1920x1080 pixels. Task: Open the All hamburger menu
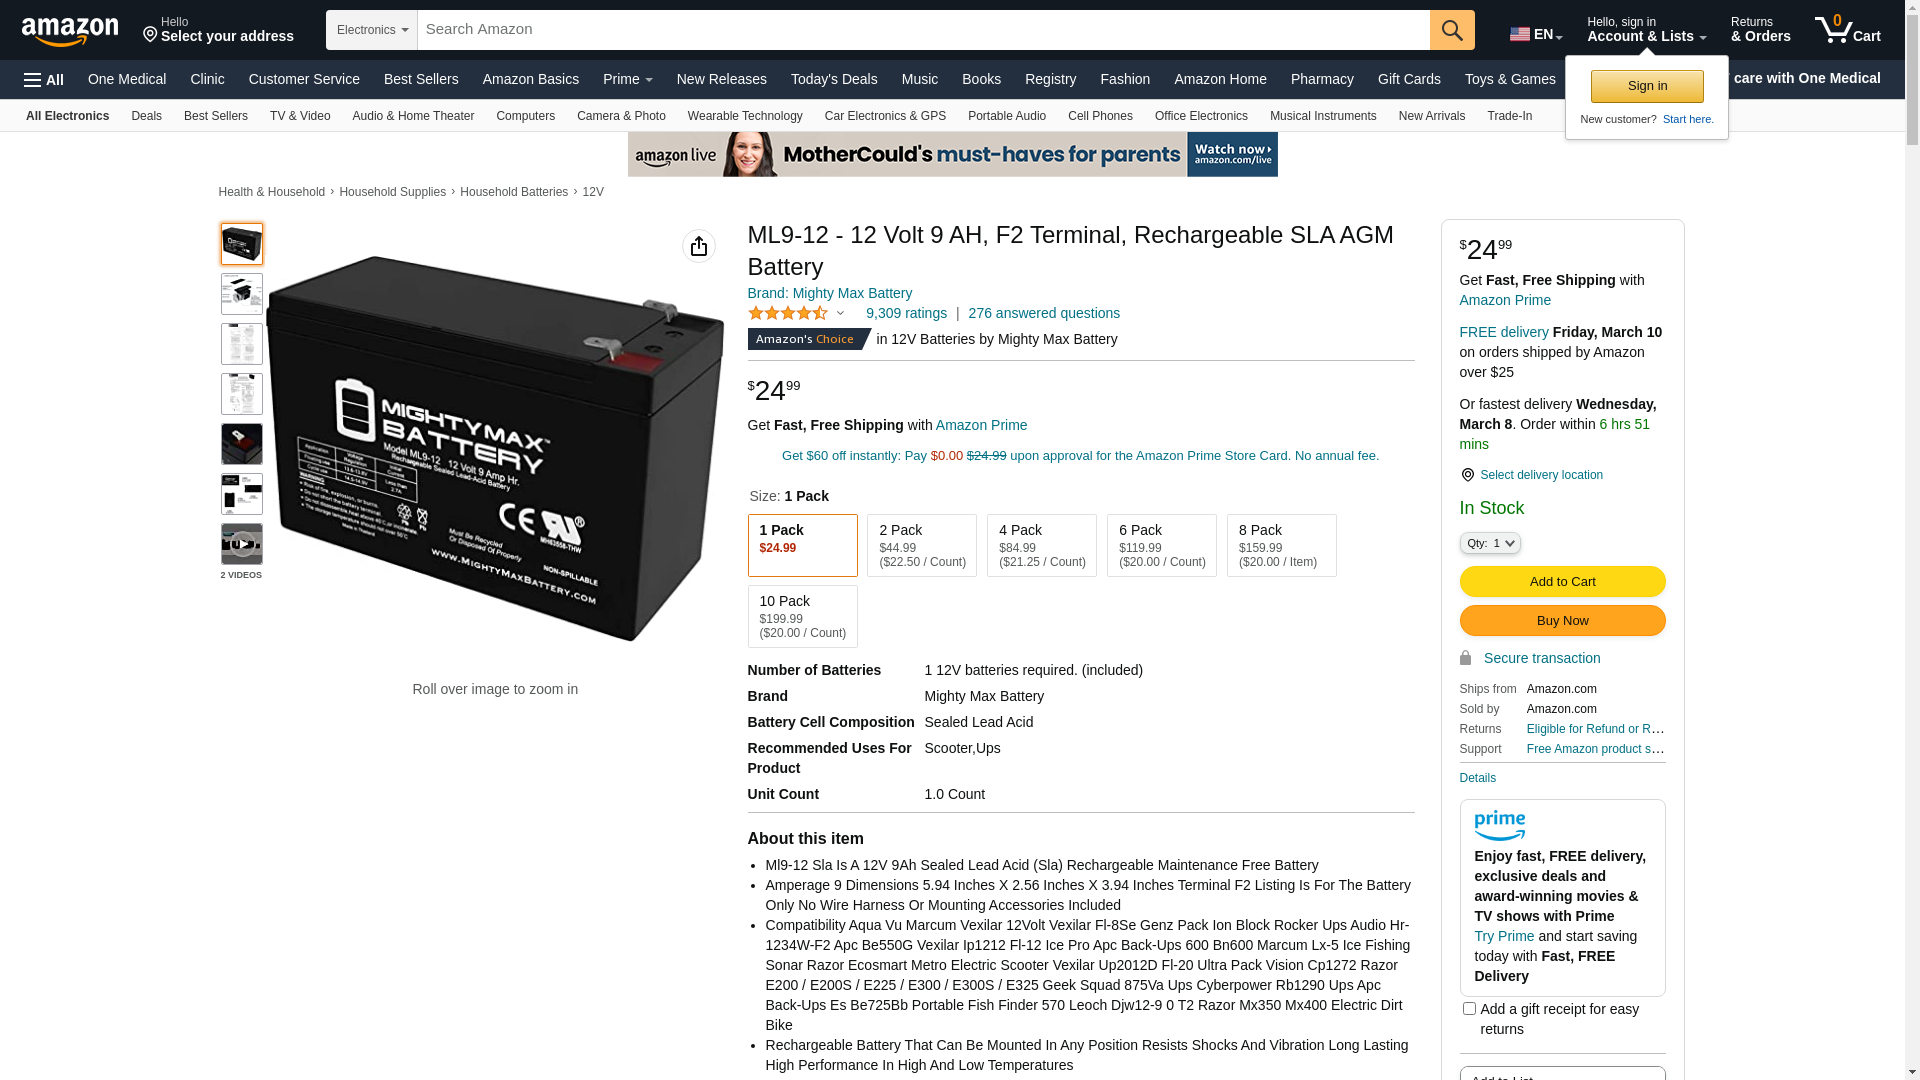coord(44,80)
